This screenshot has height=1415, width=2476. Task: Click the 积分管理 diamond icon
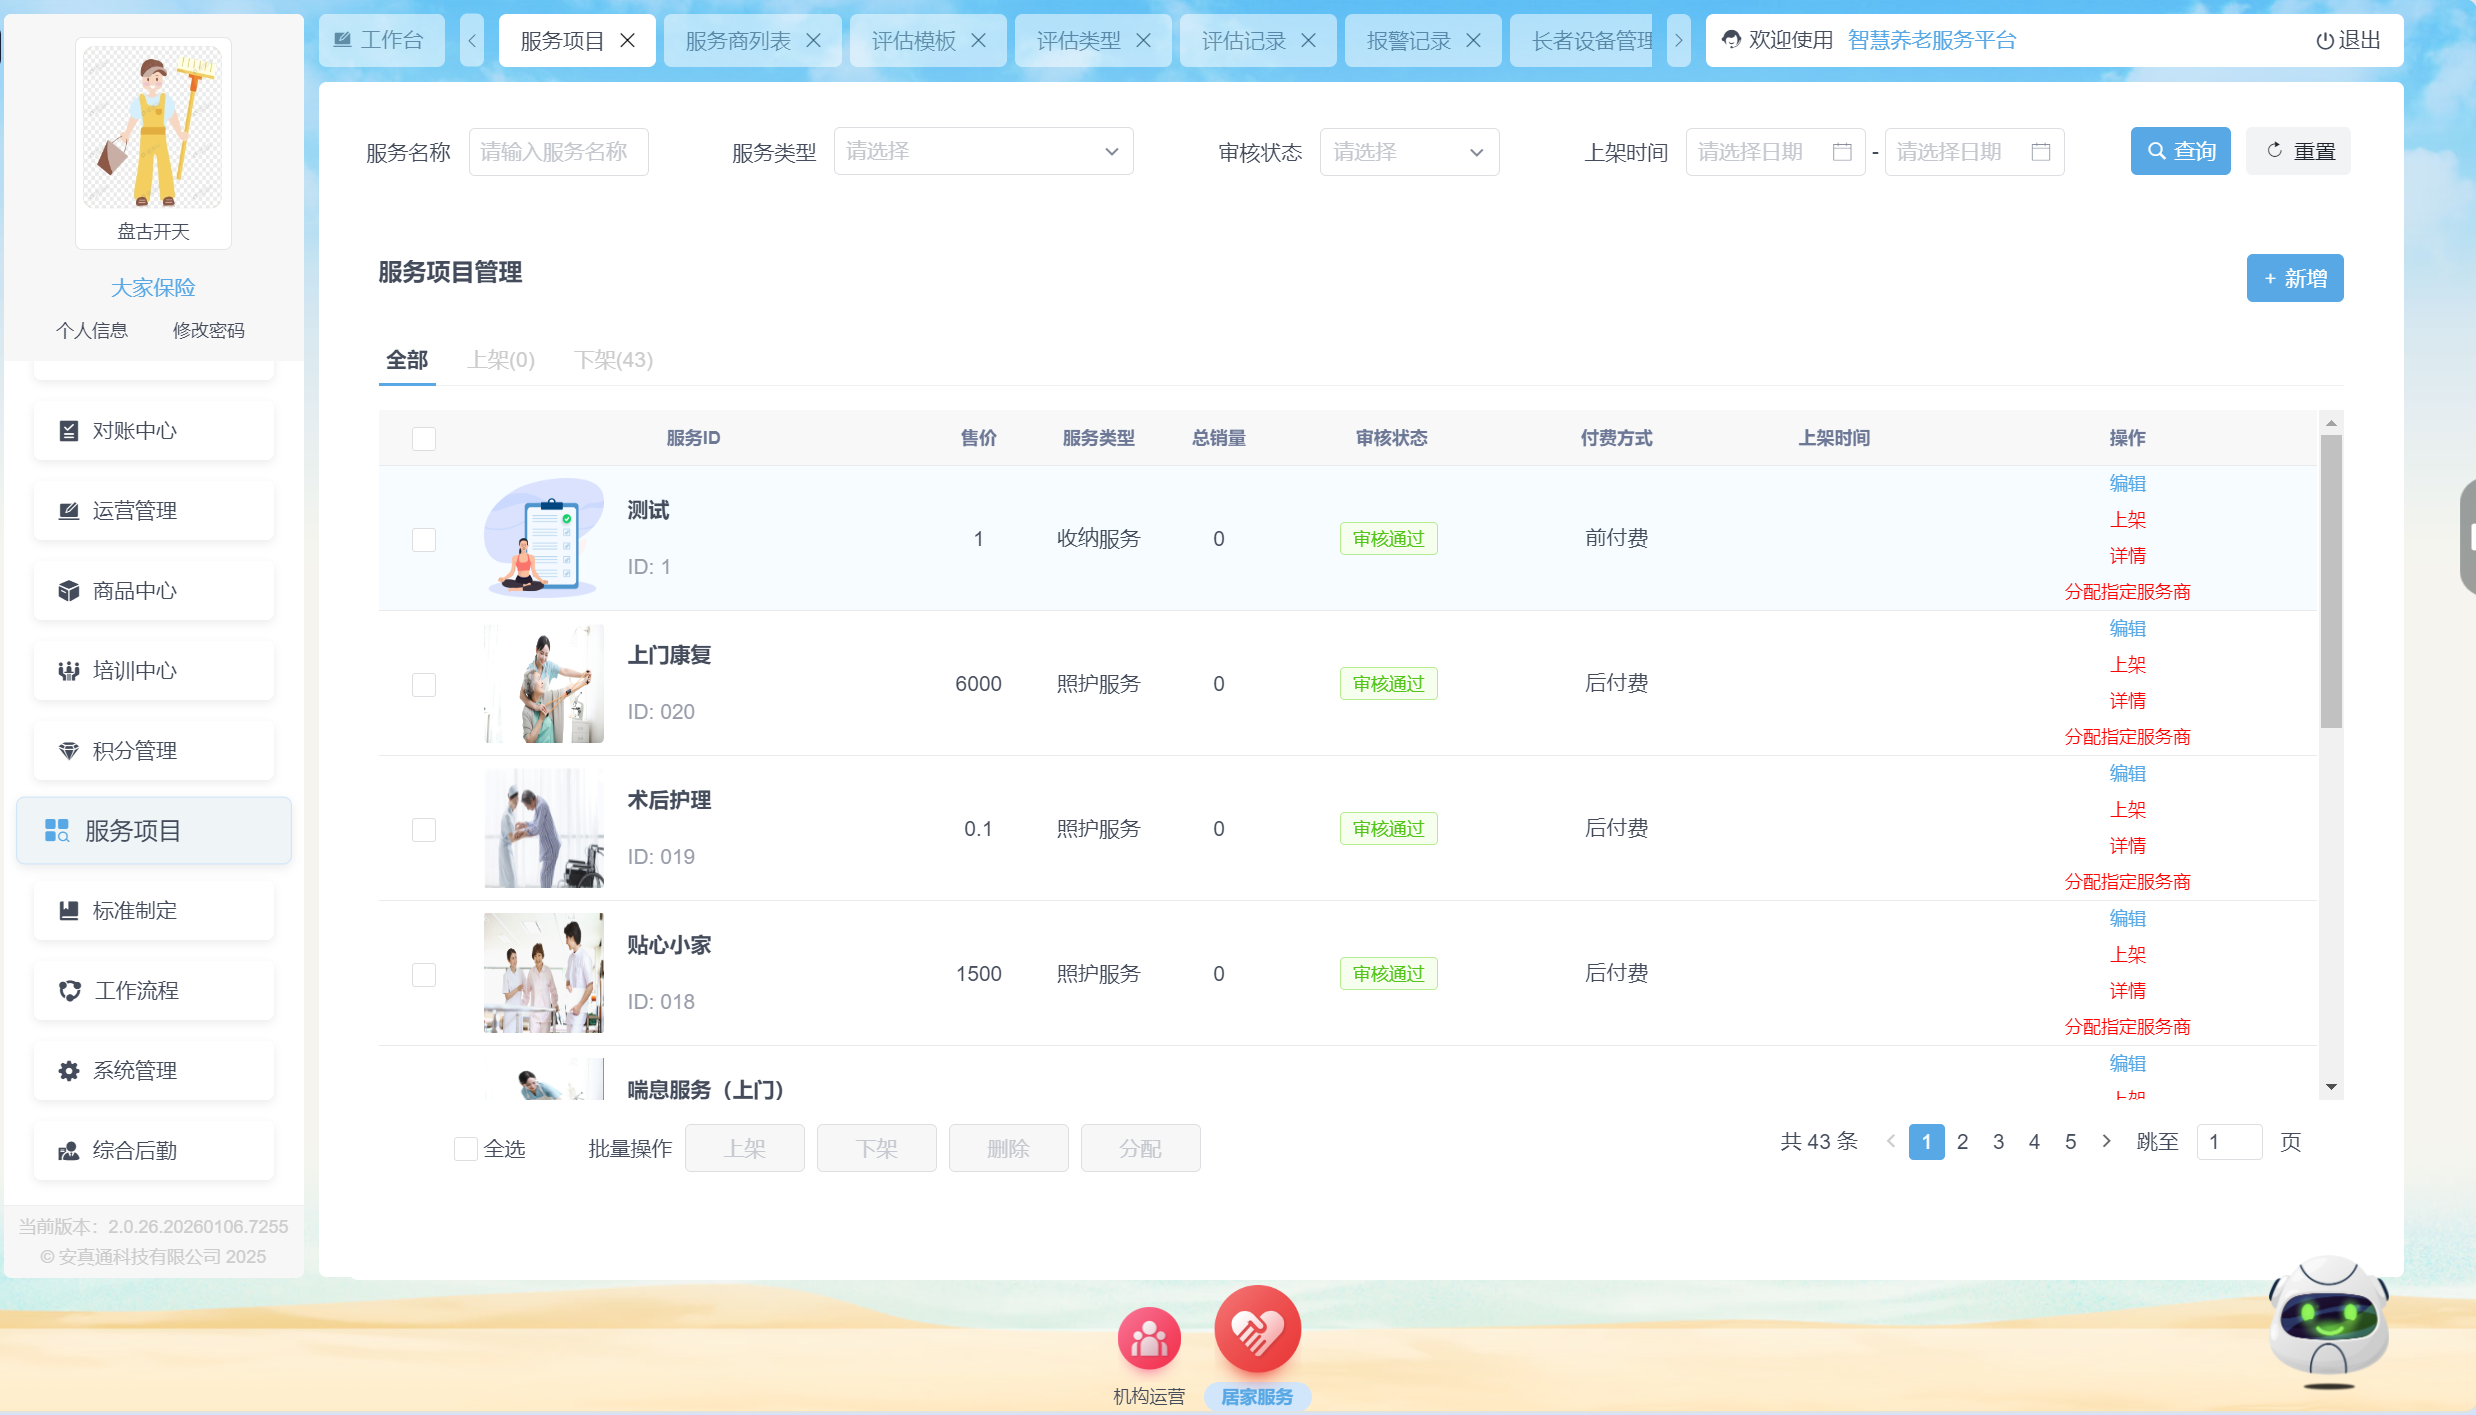[68, 751]
